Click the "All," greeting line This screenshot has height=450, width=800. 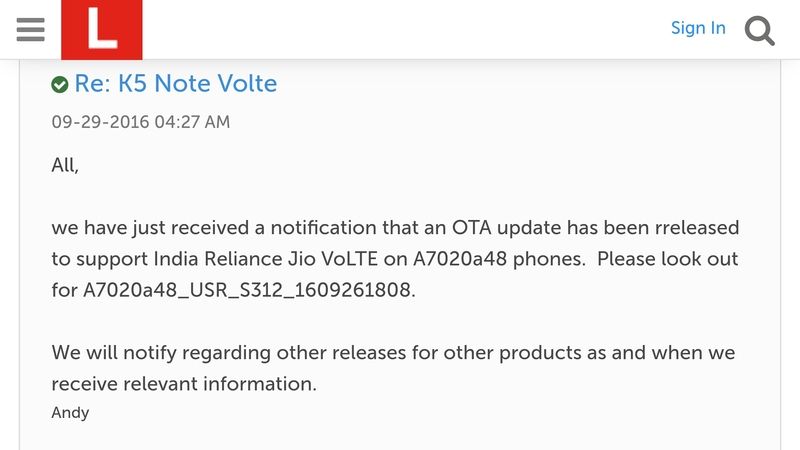point(65,165)
